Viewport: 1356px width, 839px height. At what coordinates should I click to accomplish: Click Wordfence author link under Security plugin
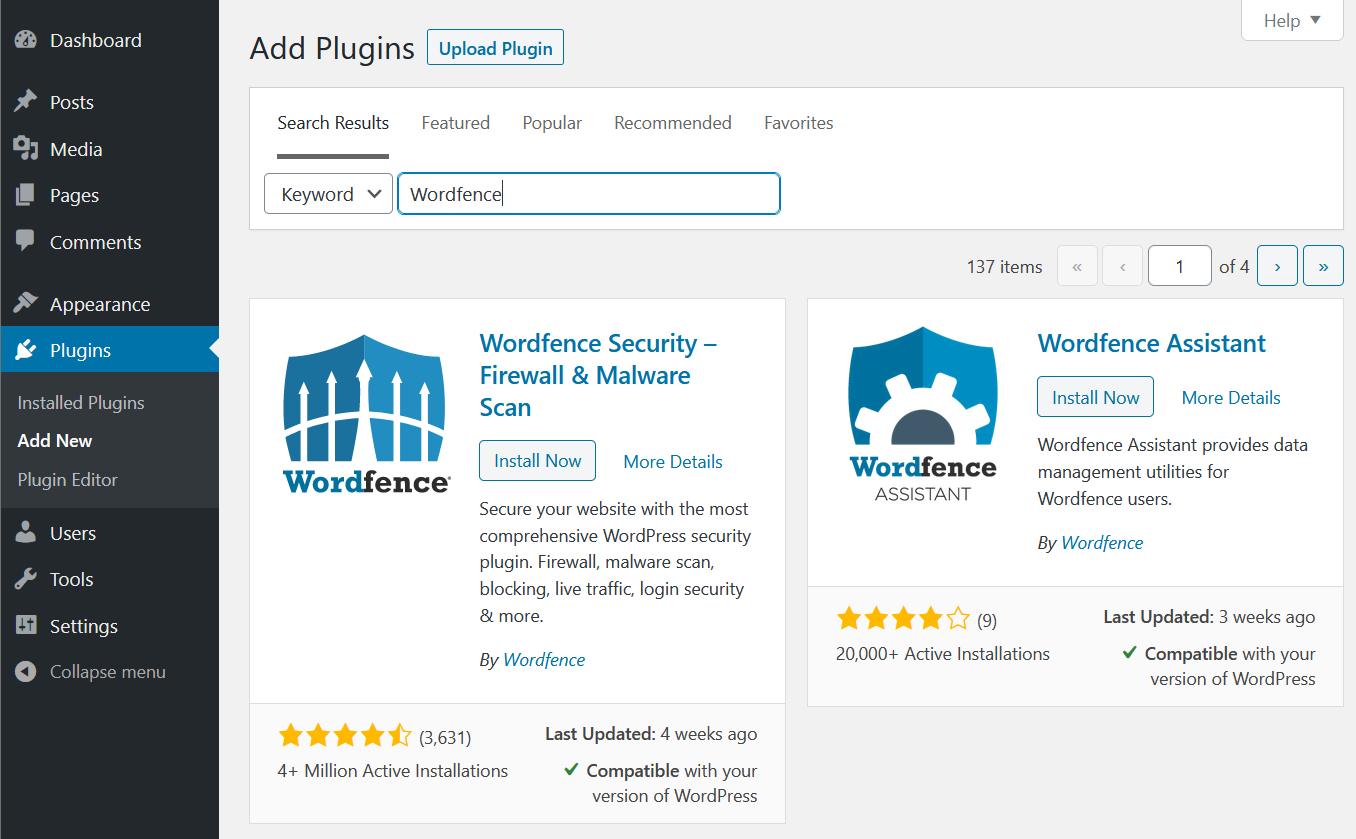[544, 660]
